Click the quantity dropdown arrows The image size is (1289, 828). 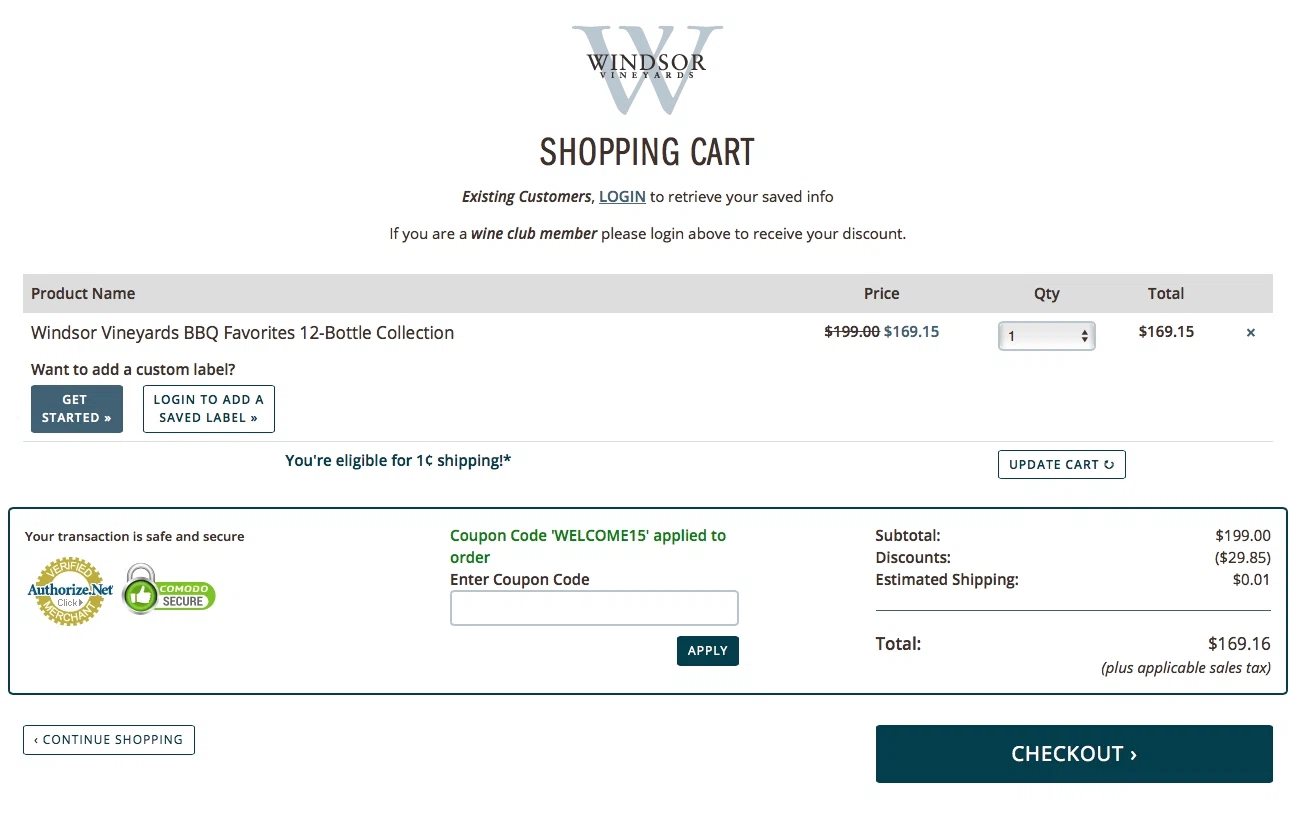coord(1084,337)
